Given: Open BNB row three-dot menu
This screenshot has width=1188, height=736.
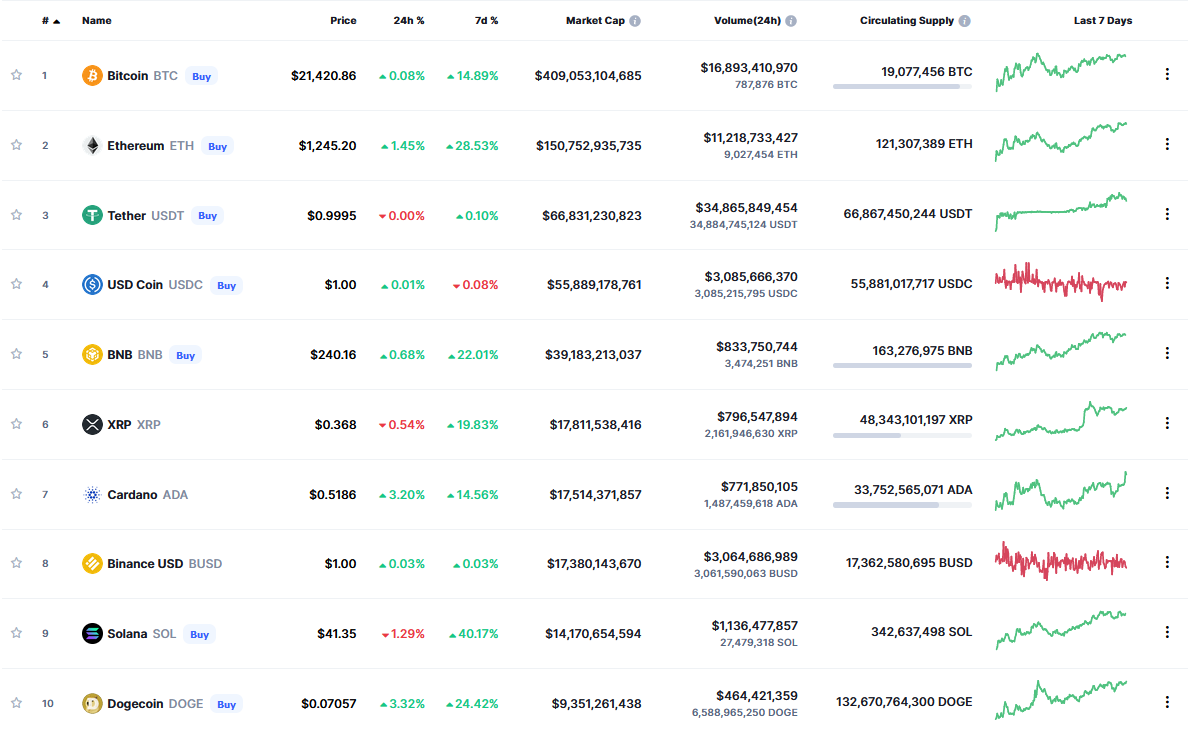Looking at the screenshot, I should 1167,352.
